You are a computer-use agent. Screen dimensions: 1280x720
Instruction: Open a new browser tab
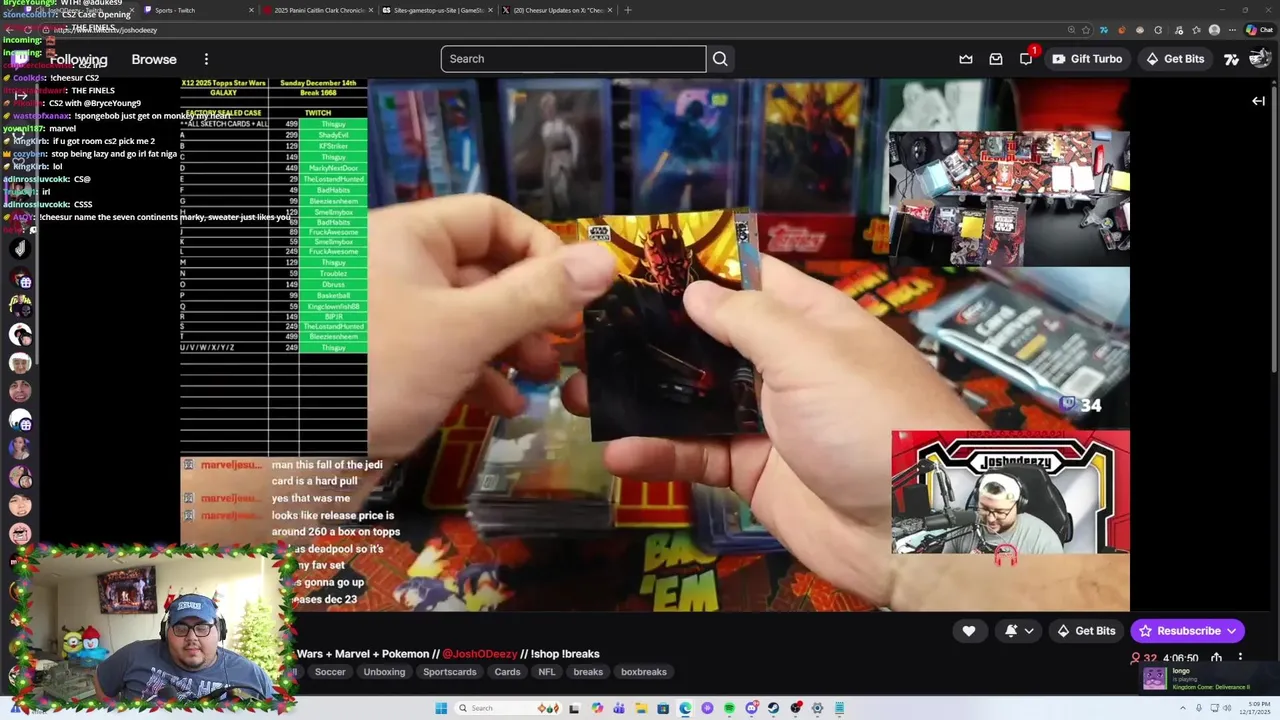coord(628,10)
